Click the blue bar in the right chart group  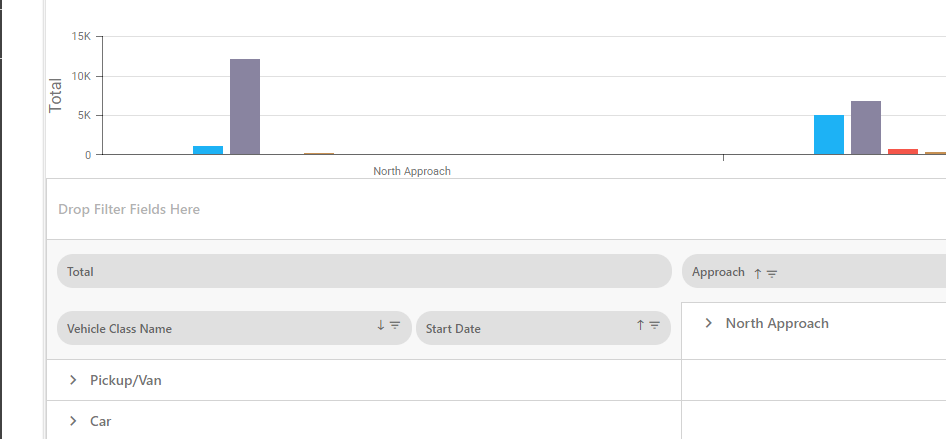pos(829,135)
